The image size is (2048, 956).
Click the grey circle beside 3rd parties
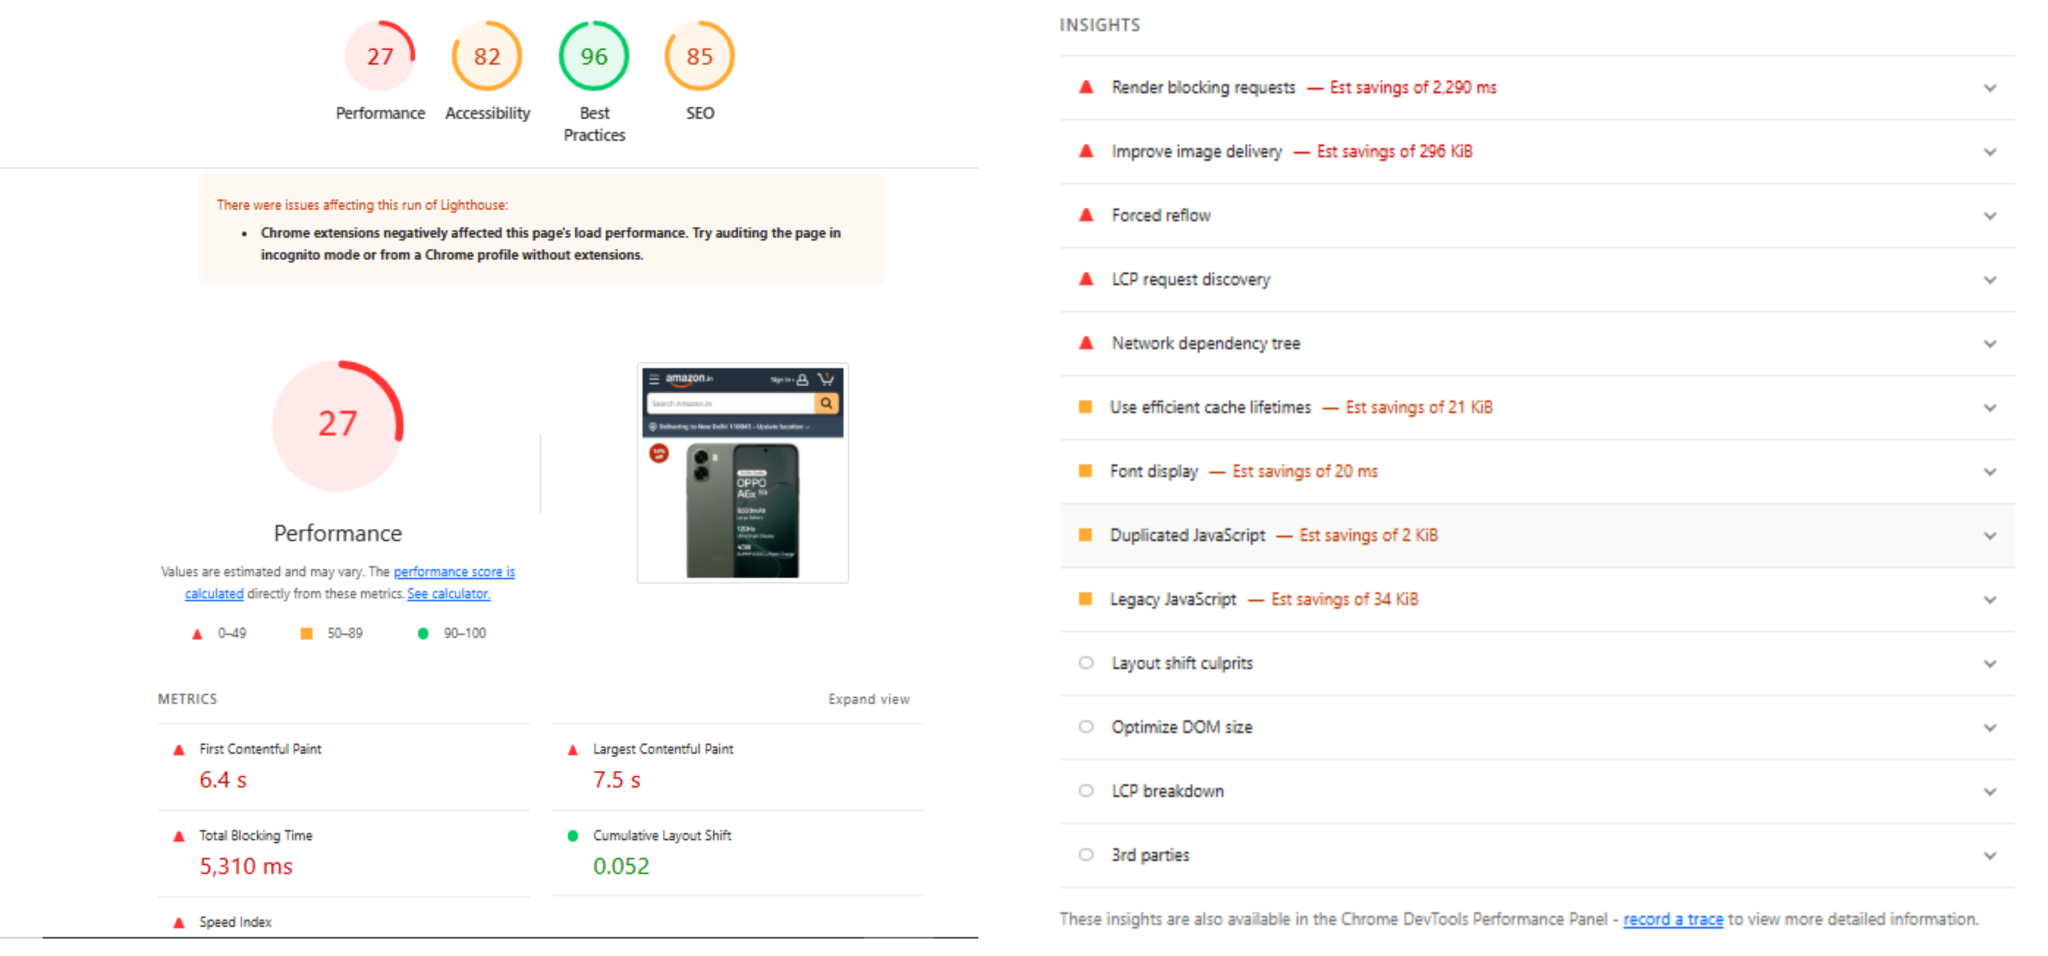[x=1086, y=855]
